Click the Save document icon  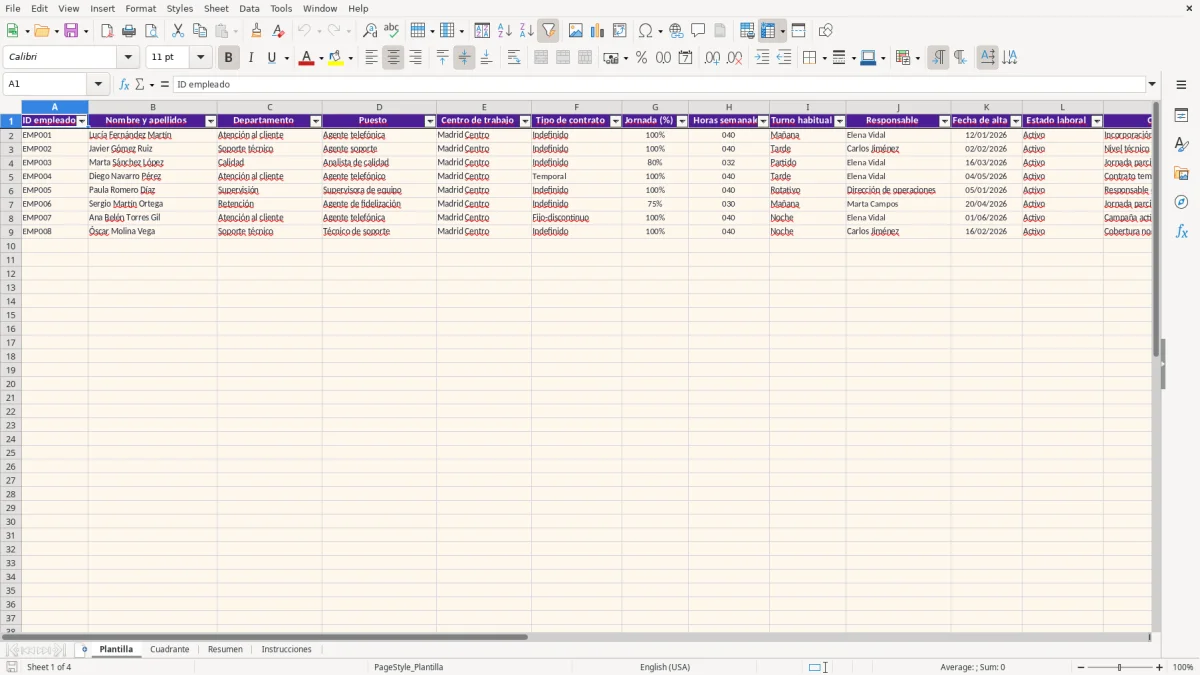point(71,31)
